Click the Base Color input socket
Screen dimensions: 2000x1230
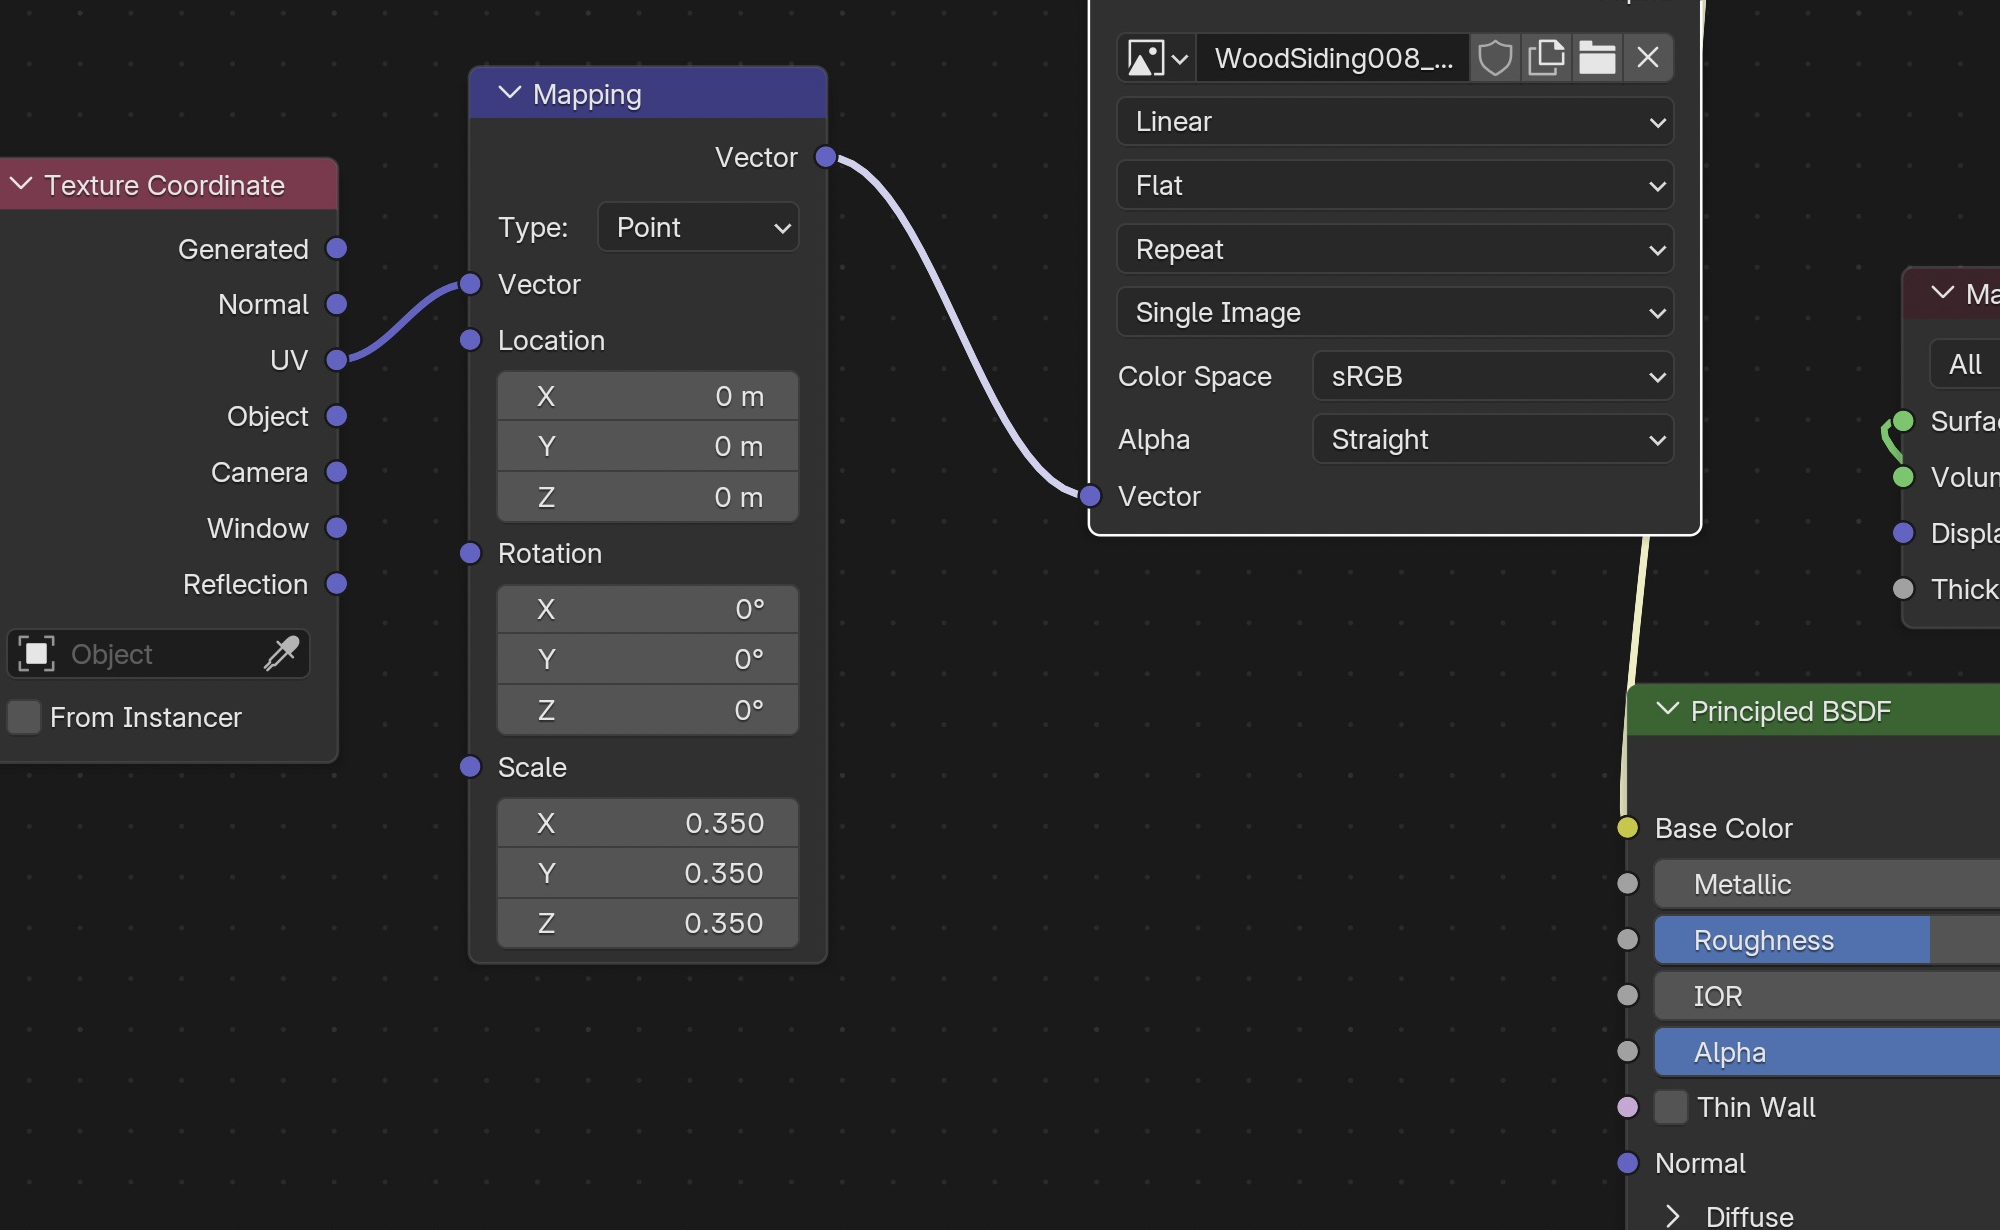click(1628, 828)
